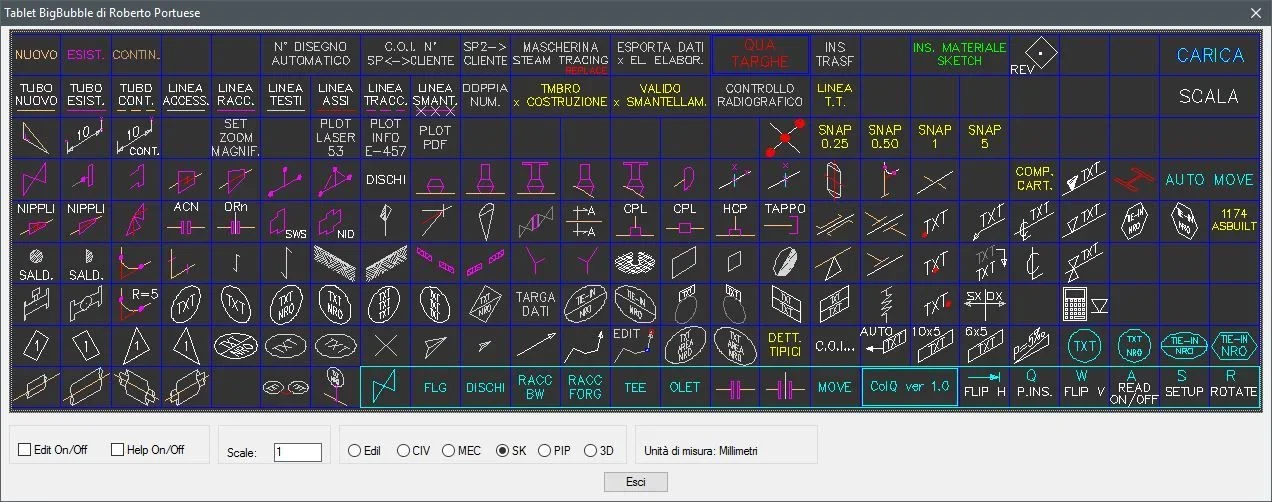Select the REV diamond symbol
This screenshot has height=502, width=1272.
click(1035, 54)
